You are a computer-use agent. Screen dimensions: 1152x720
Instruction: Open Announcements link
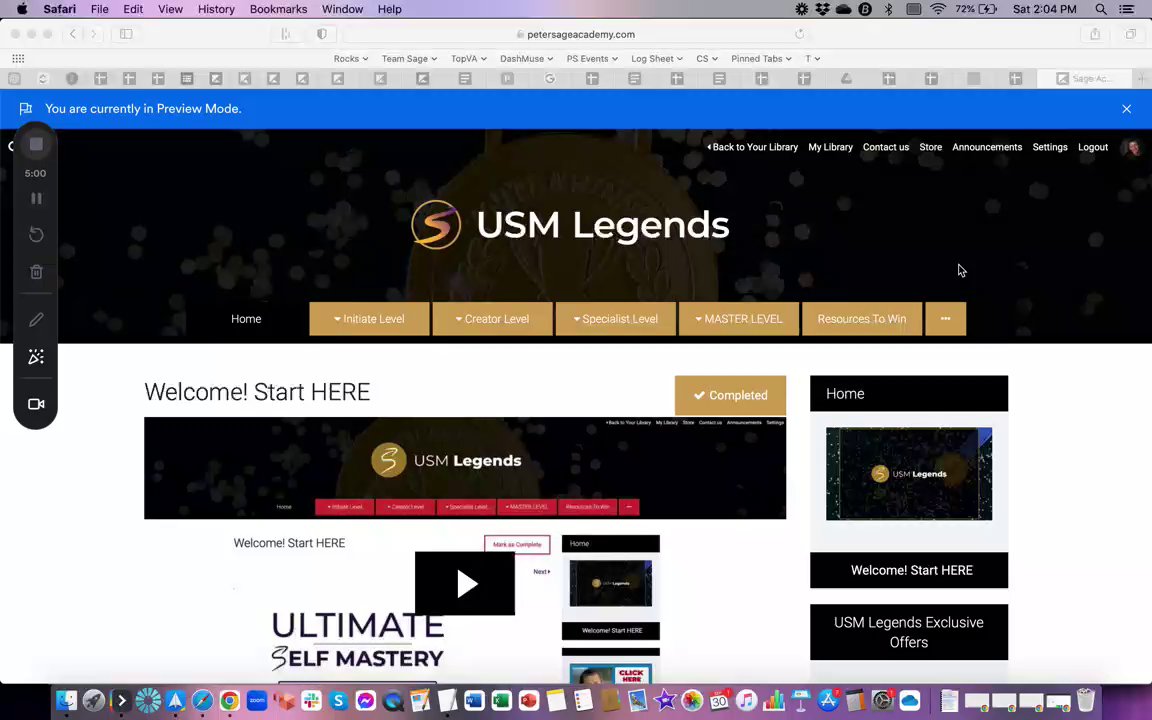tap(987, 147)
